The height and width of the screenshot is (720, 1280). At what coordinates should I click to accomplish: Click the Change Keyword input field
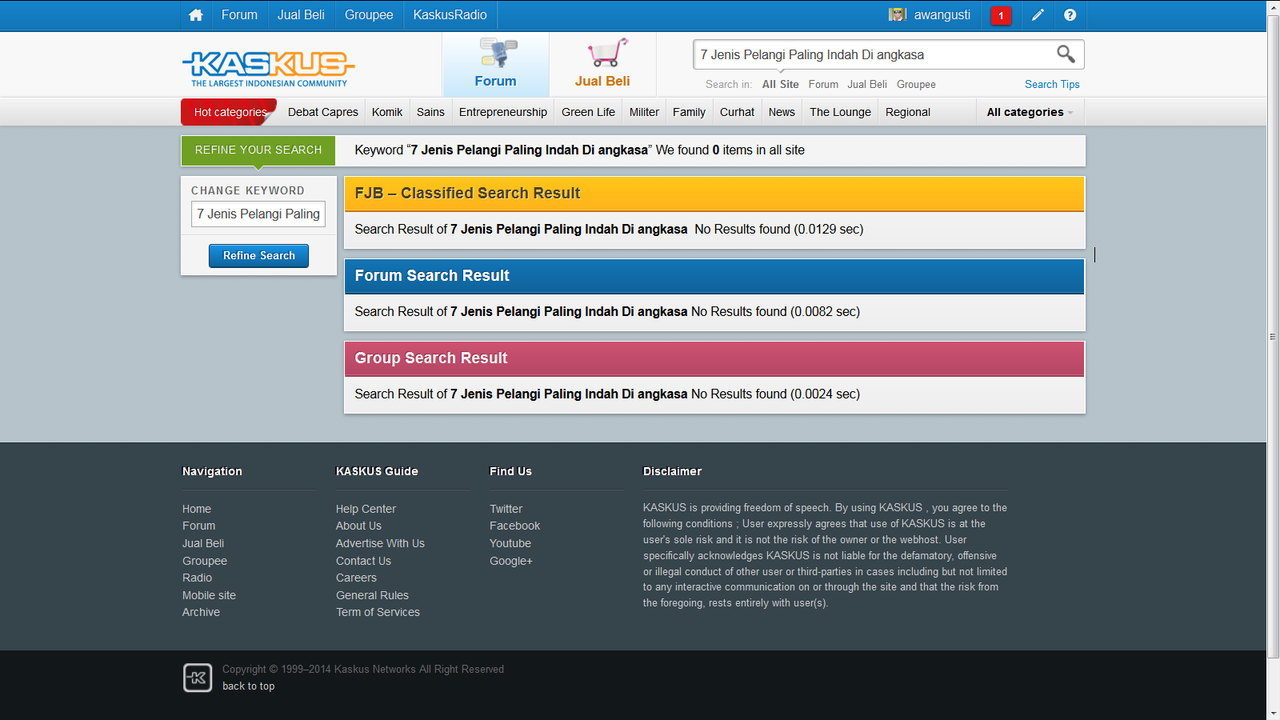(258, 213)
